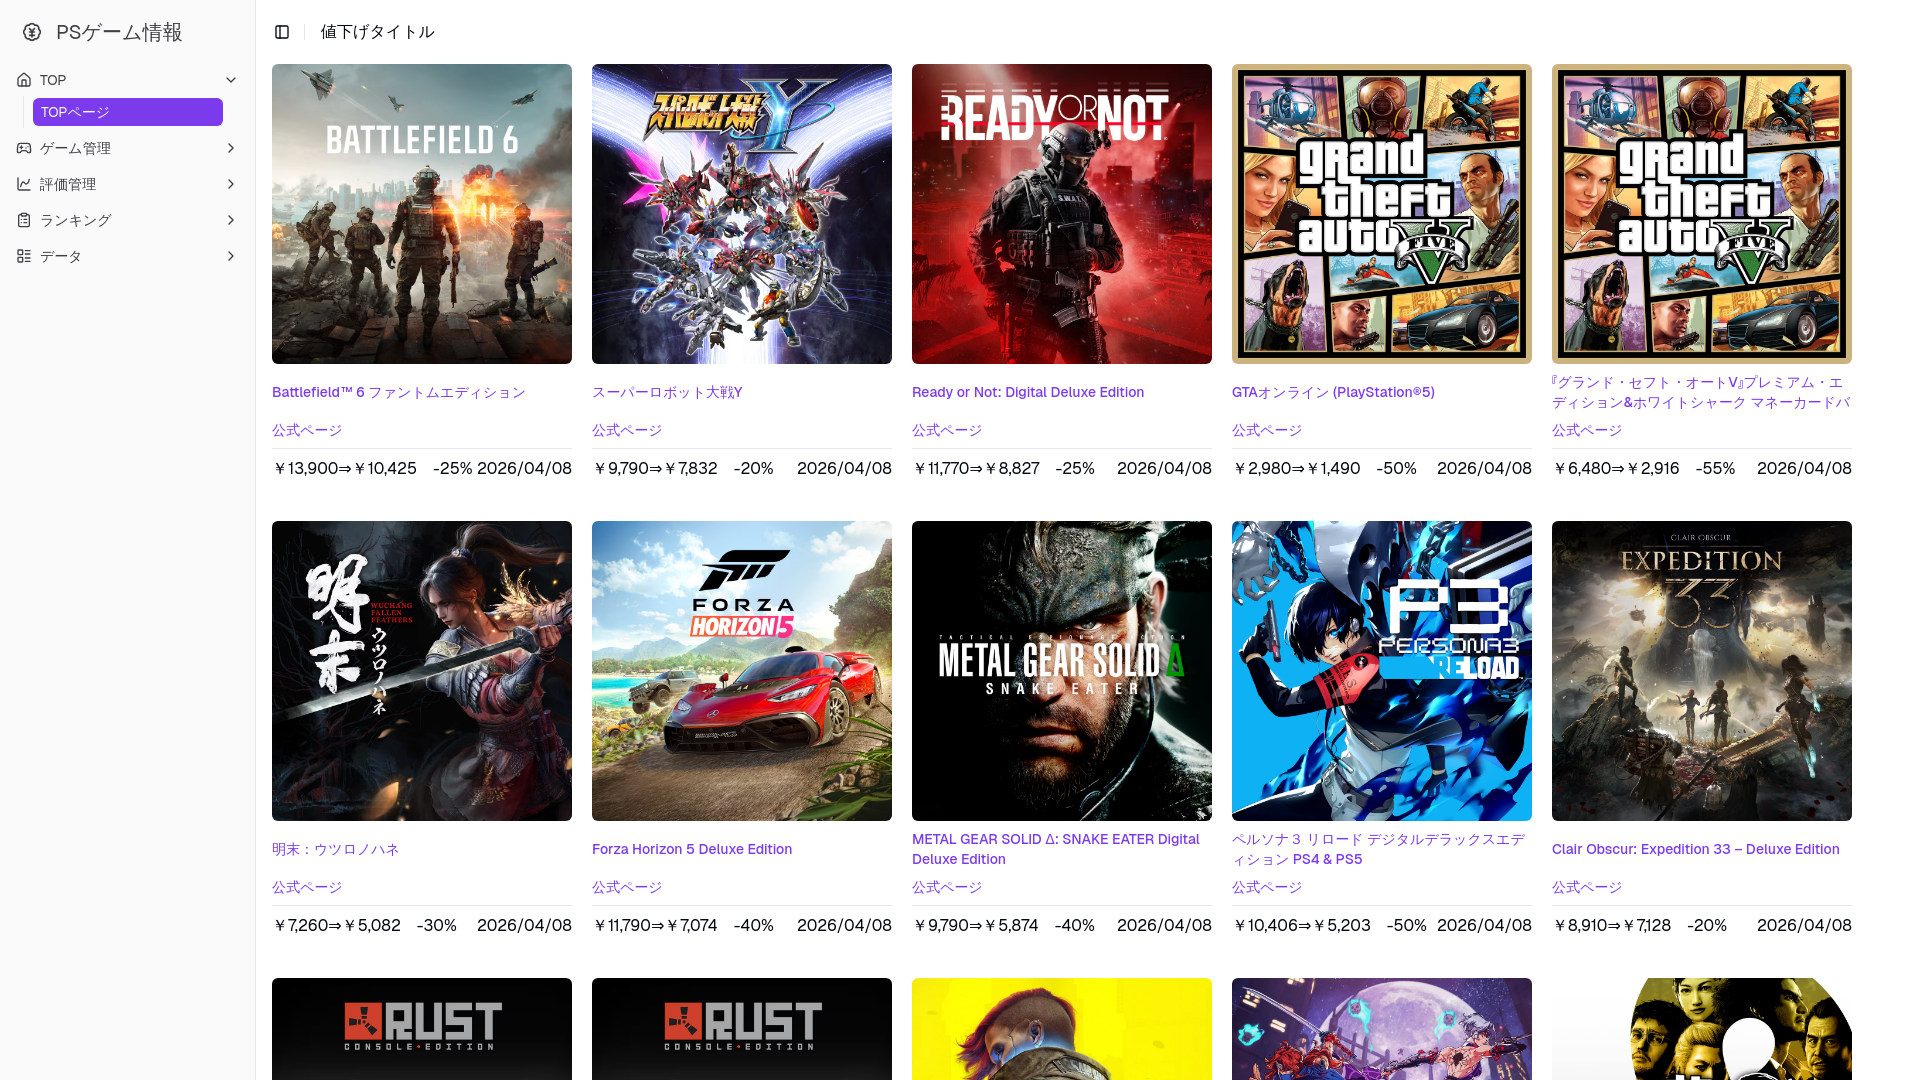
Task: Open Battlefield 6 ファントムエディション title link
Action: pos(398,392)
